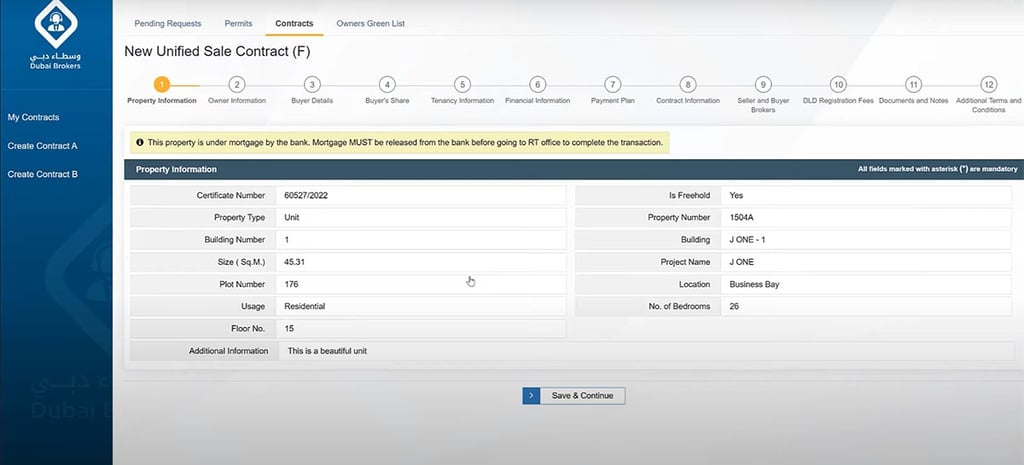Click the Floor No. value 15
Viewport: 1024px width, 465px height.
[x=289, y=329]
